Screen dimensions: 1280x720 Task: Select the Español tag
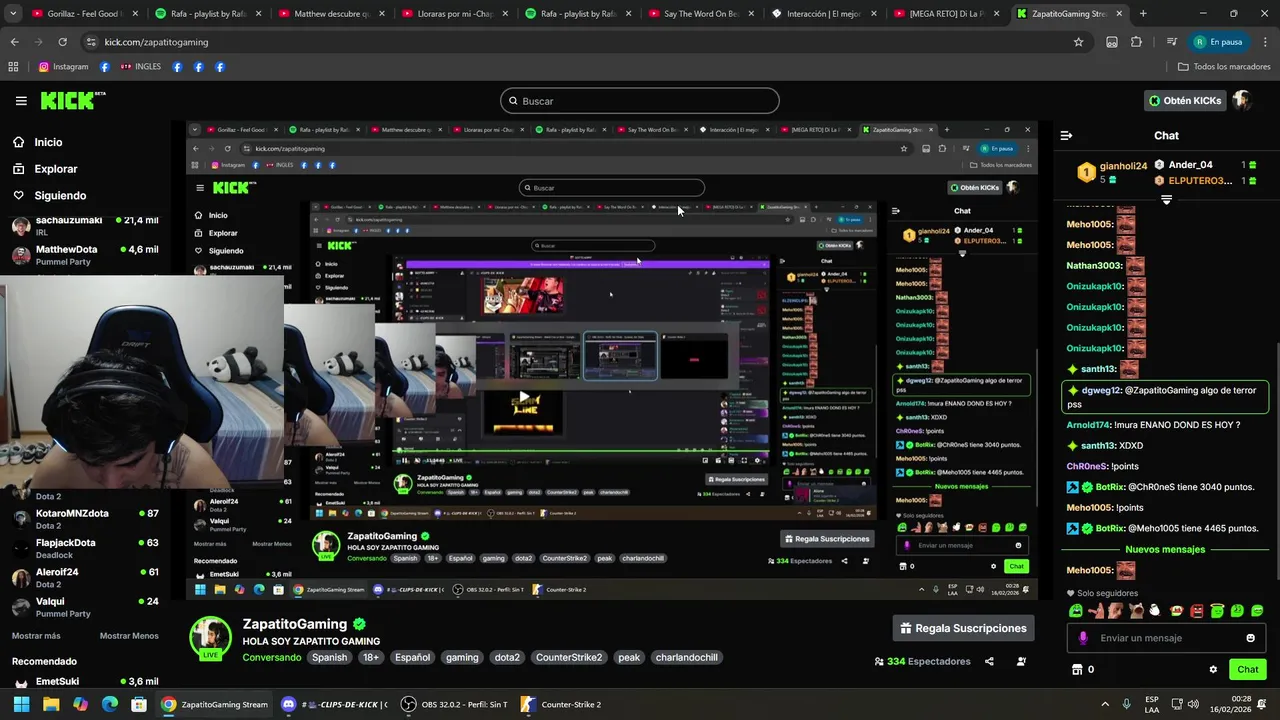[412, 658]
